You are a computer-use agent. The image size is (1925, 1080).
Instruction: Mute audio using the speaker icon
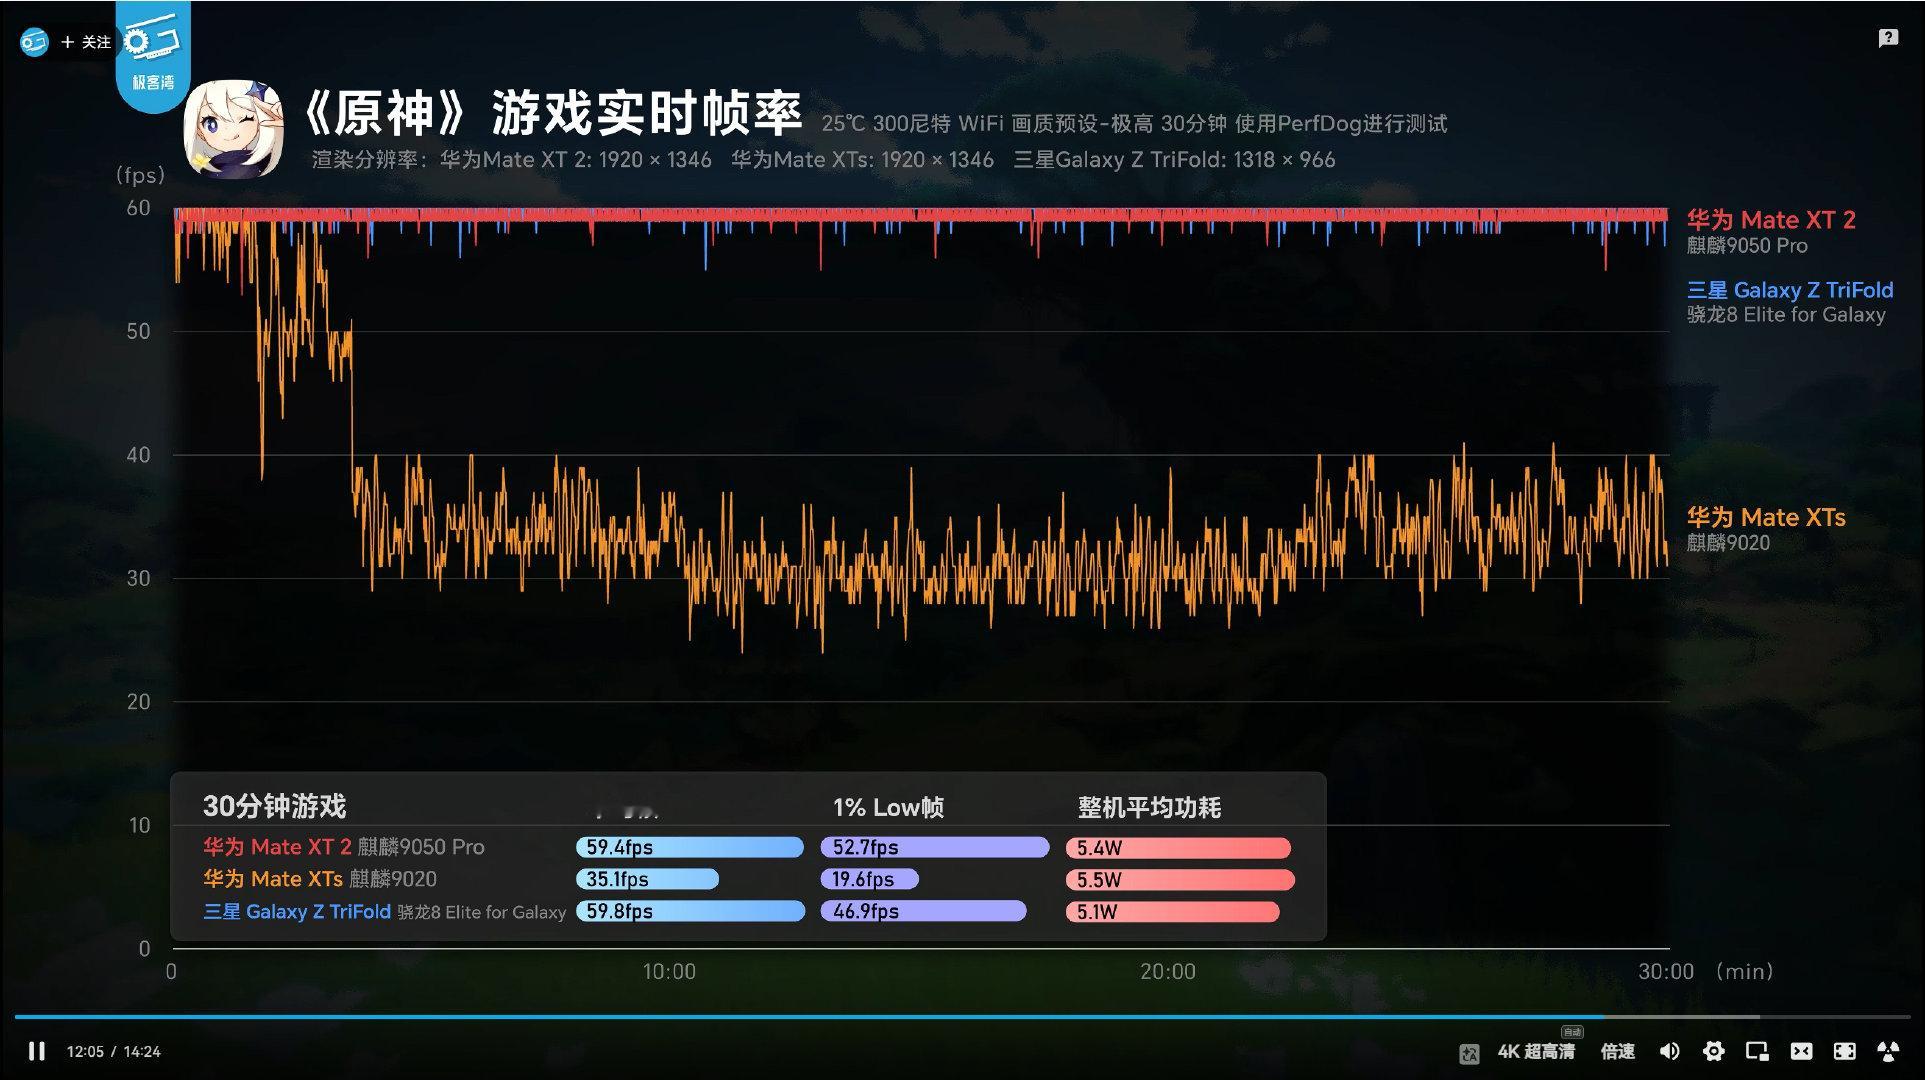1669,1051
